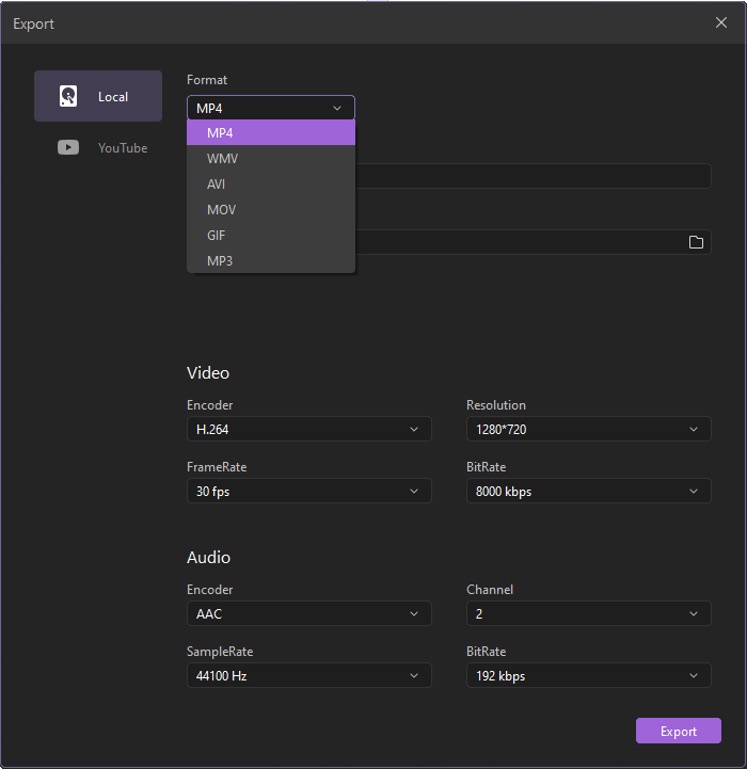The width and height of the screenshot is (747, 770).
Task: Collapse the Format dropdown
Action: 270,108
